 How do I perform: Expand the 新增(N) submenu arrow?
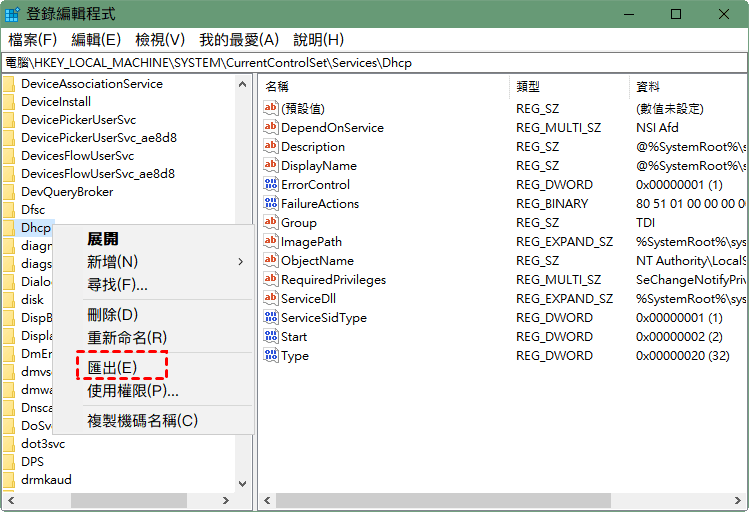click(240, 262)
